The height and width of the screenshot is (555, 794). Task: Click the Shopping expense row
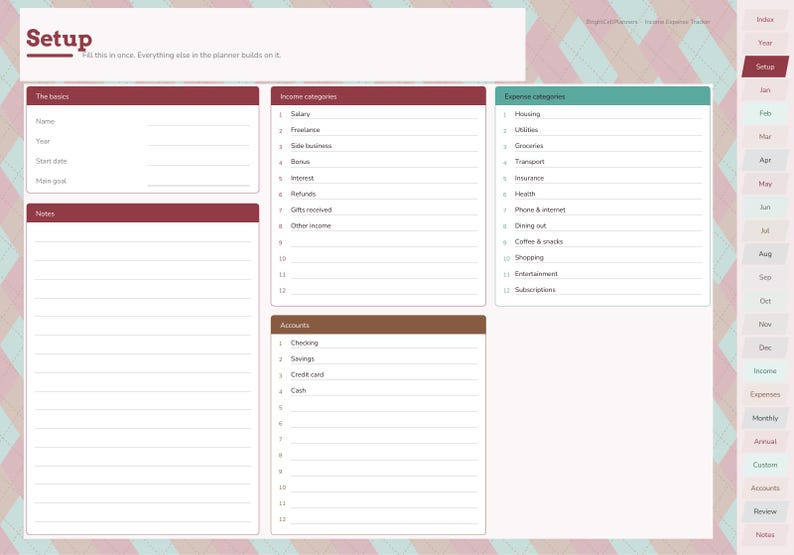pyautogui.click(x=603, y=258)
